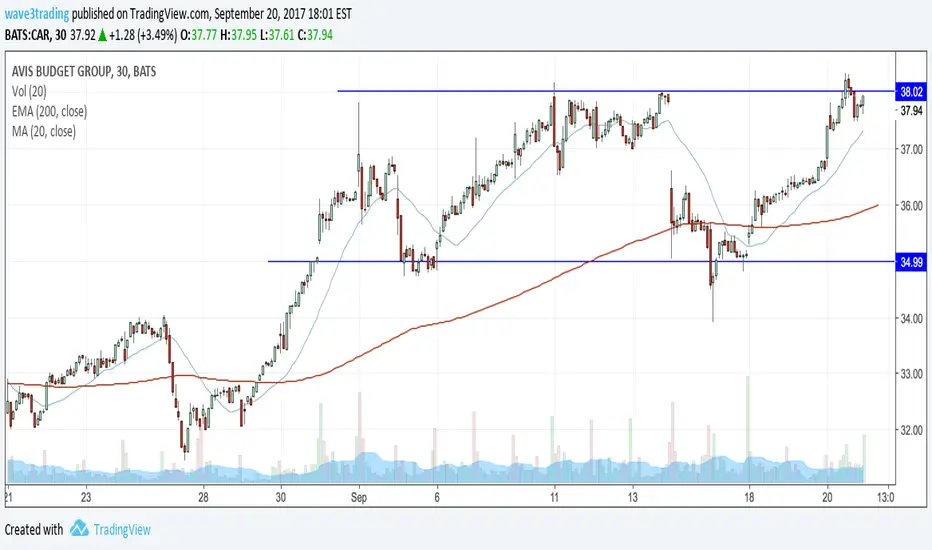Click the BATS:CAR, 30 ticker text
This screenshot has height=550, width=932.
36,35
